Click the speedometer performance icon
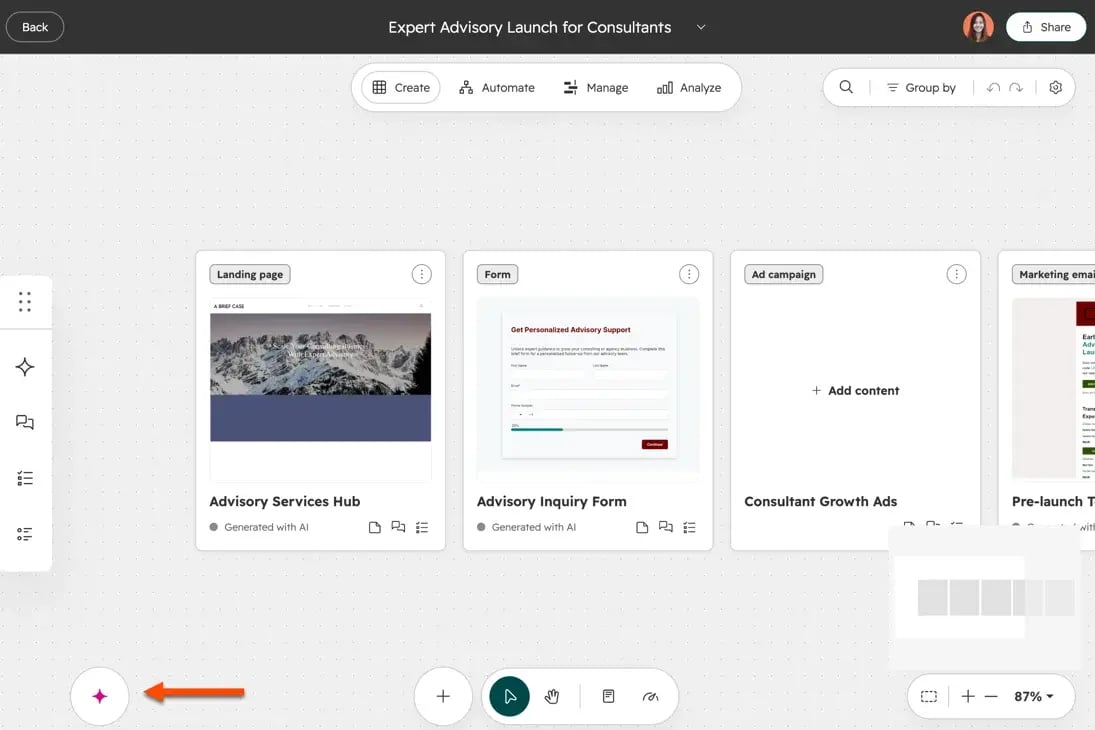This screenshot has width=1095, height=730. click(650, 696)
